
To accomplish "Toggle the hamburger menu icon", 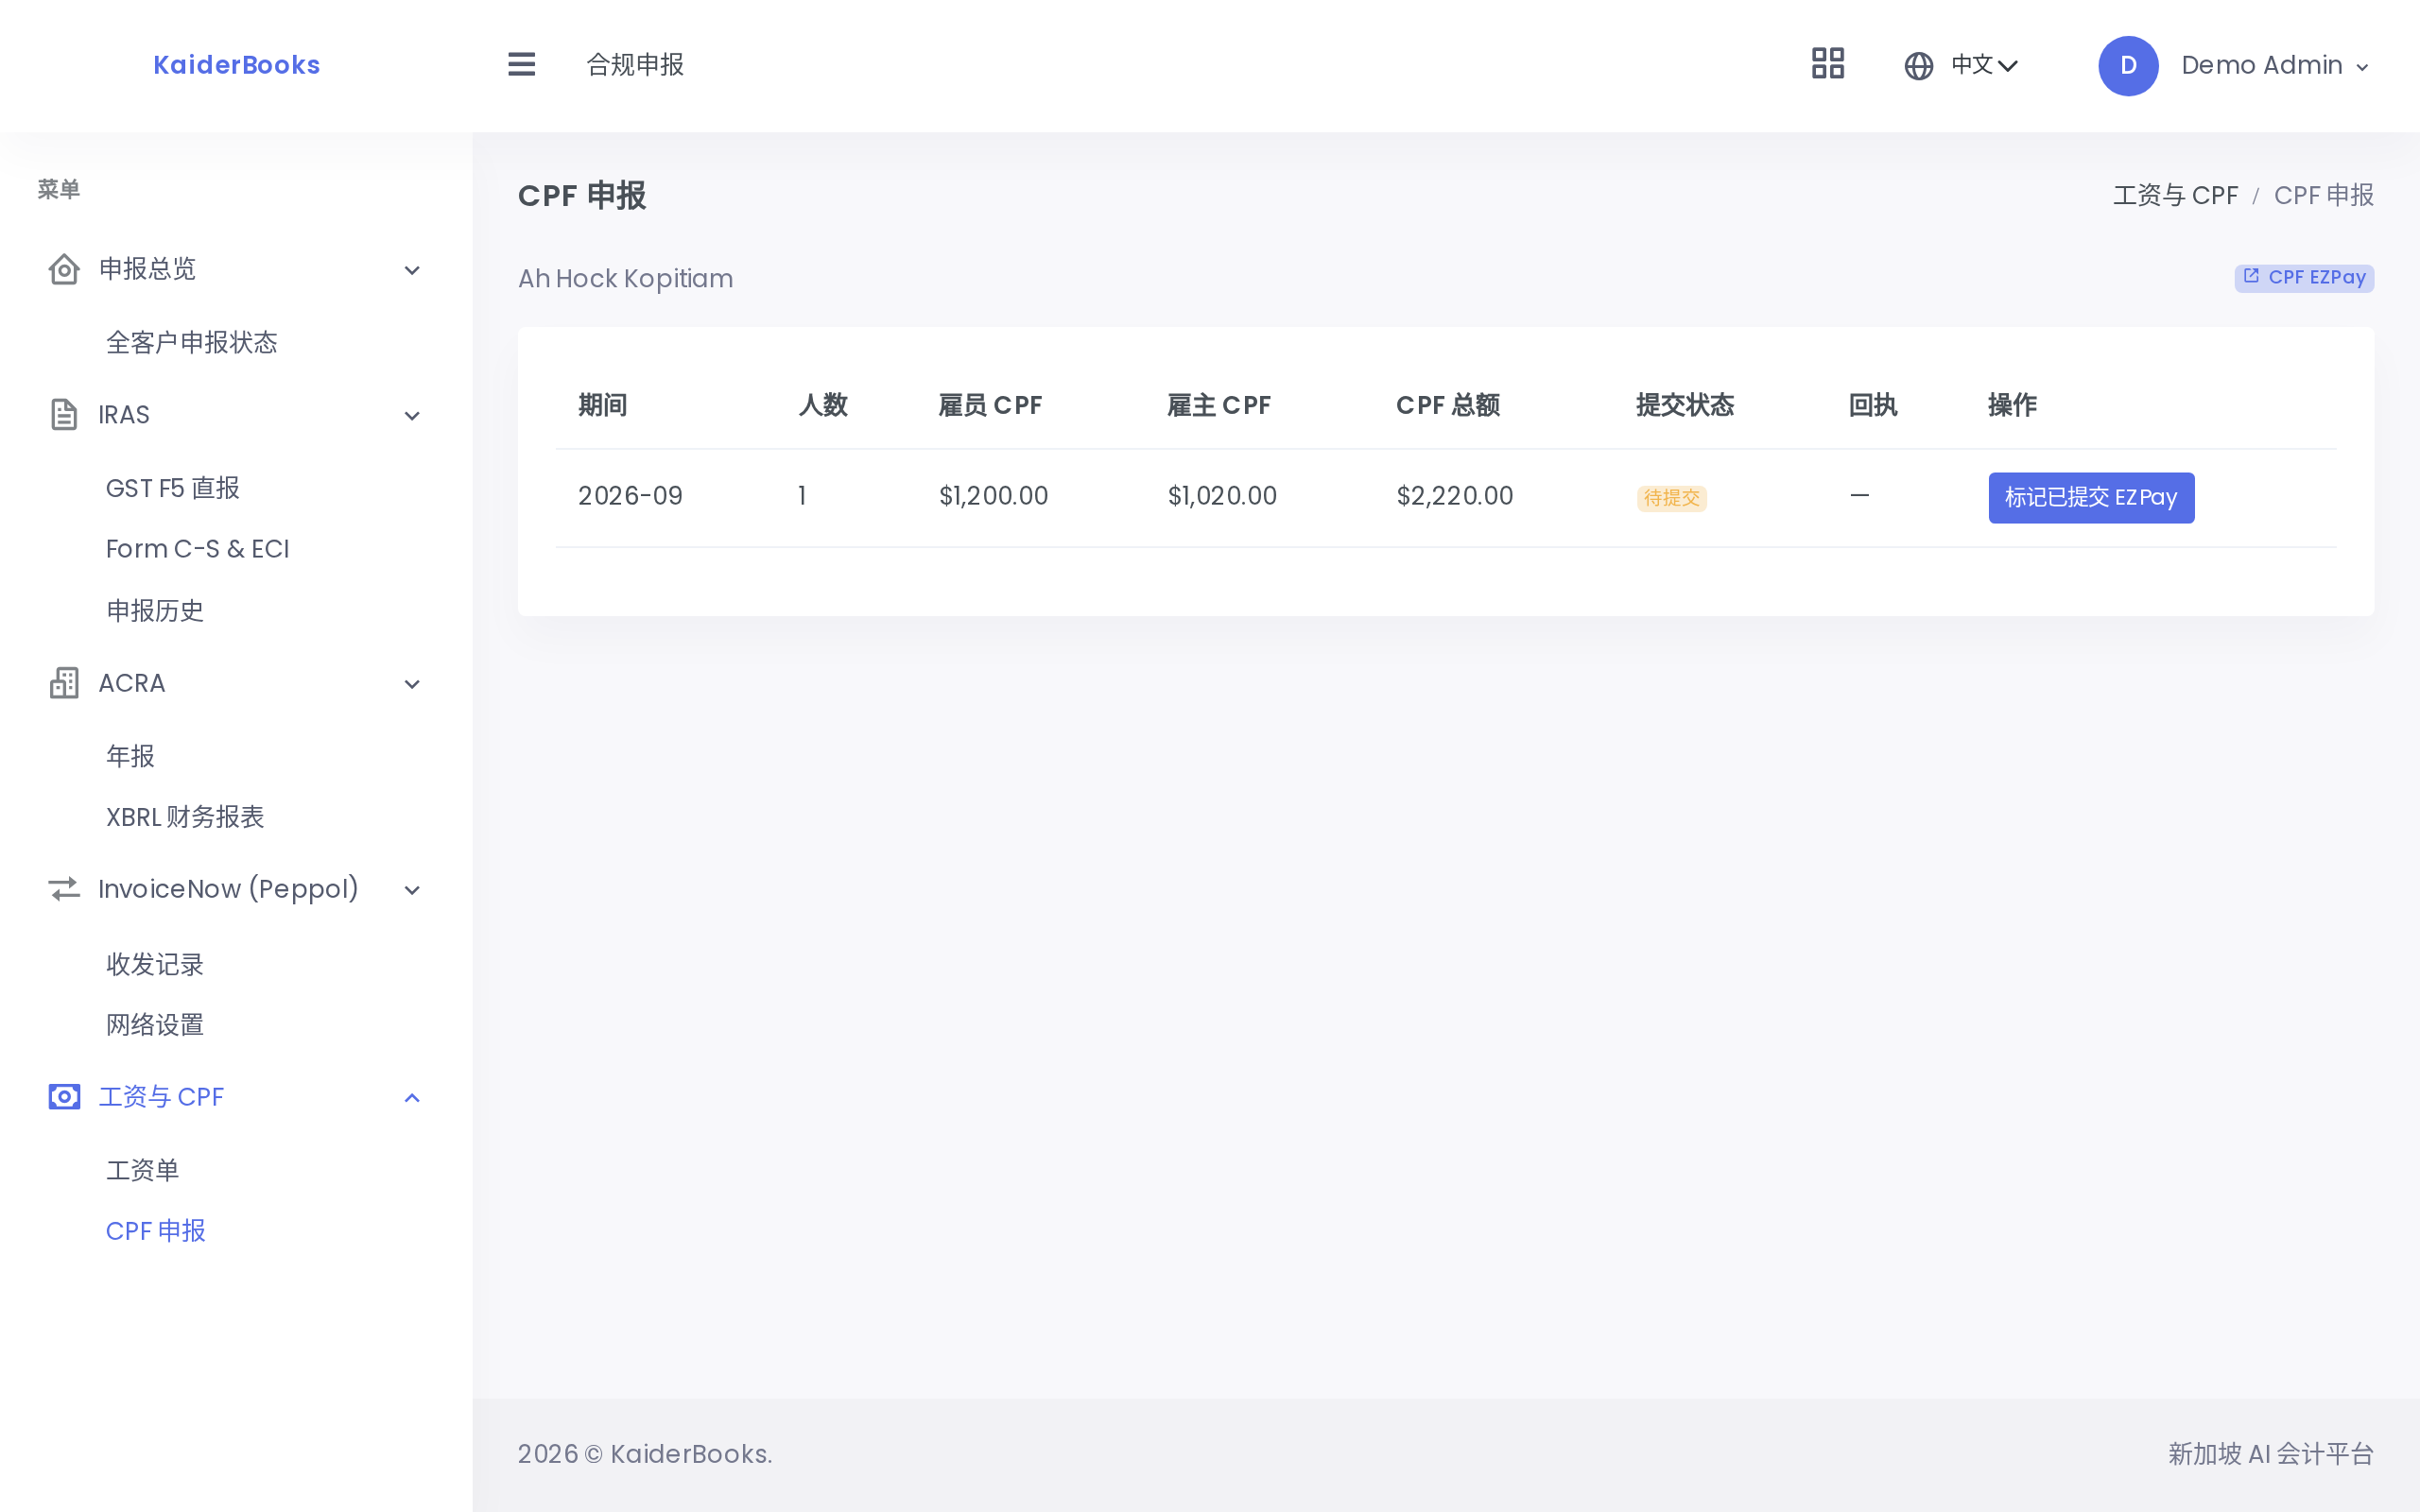I will tap(521, 65).
